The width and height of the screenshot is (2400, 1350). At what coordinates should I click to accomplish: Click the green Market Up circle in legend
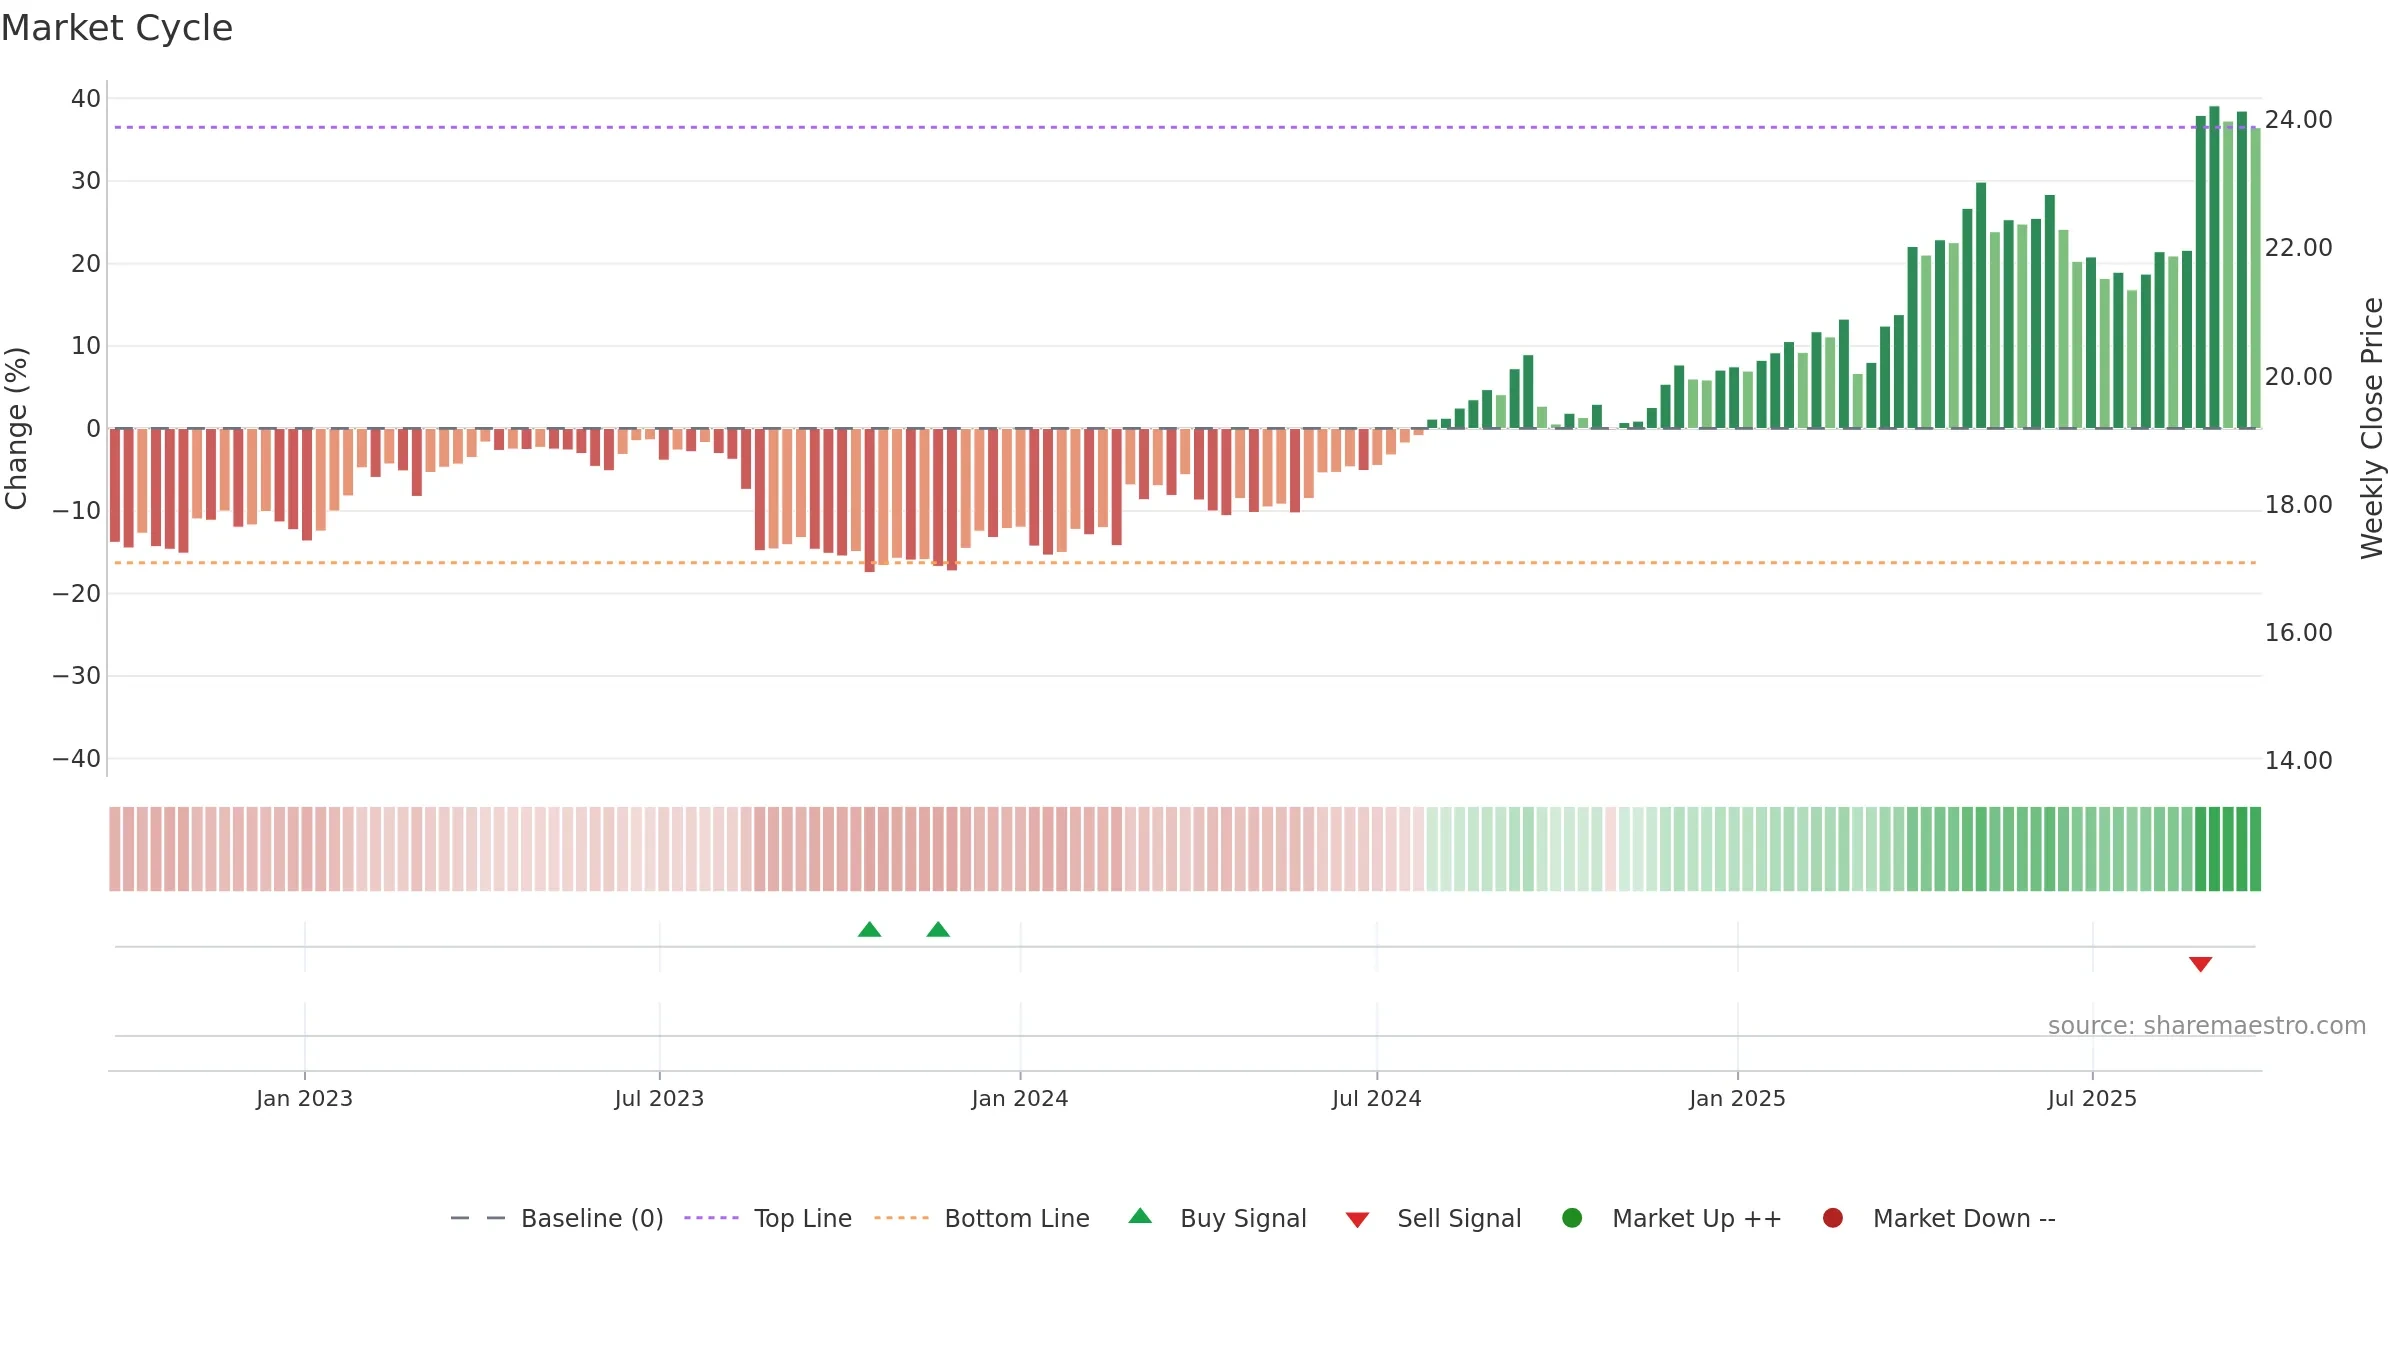tap(1572, 1218)
